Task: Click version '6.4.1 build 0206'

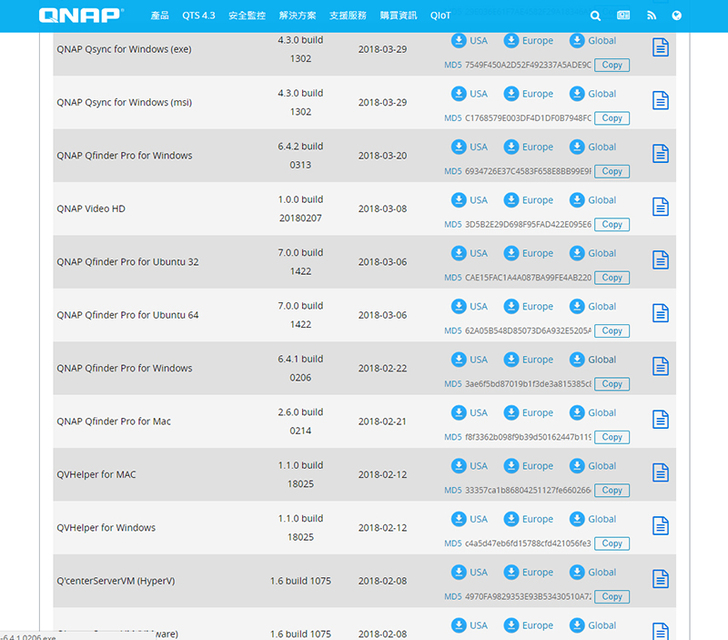Action: [300, 368]
